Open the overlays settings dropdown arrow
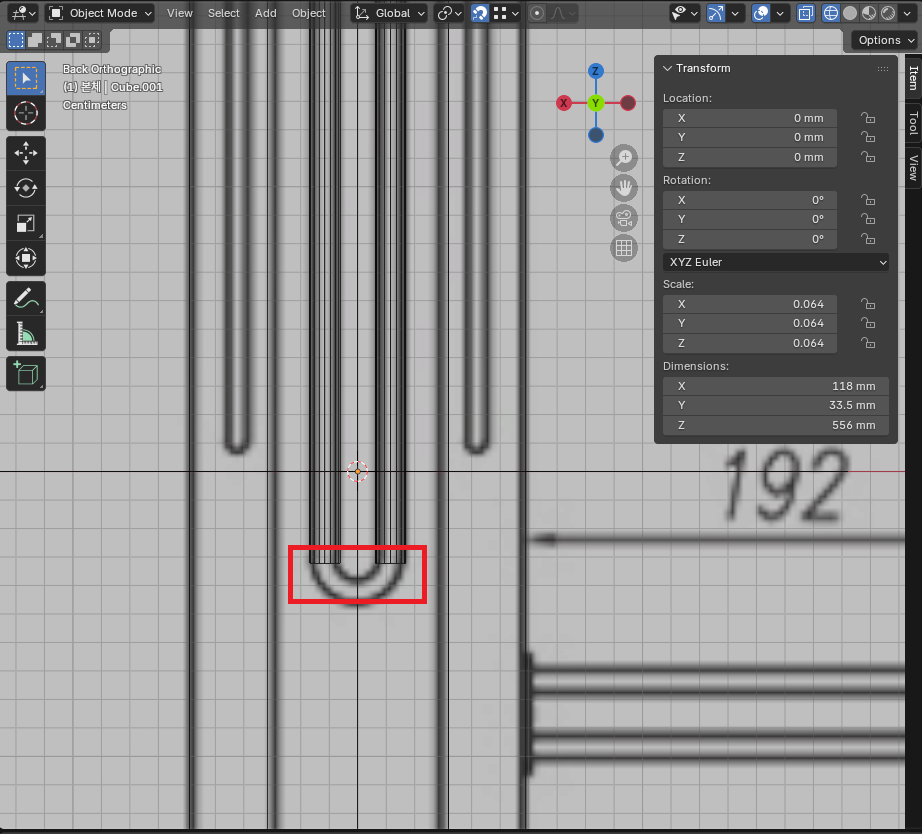The image size is (922, 834). click(780, 13)
